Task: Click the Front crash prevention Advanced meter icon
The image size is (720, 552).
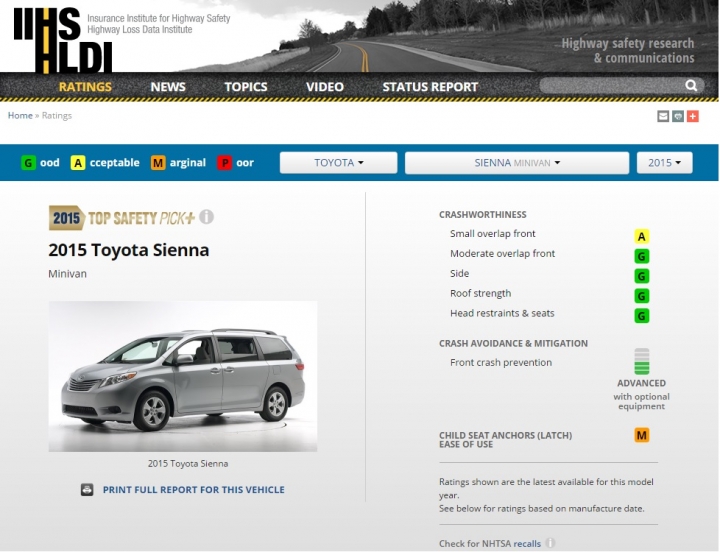Action: point(641,361)
